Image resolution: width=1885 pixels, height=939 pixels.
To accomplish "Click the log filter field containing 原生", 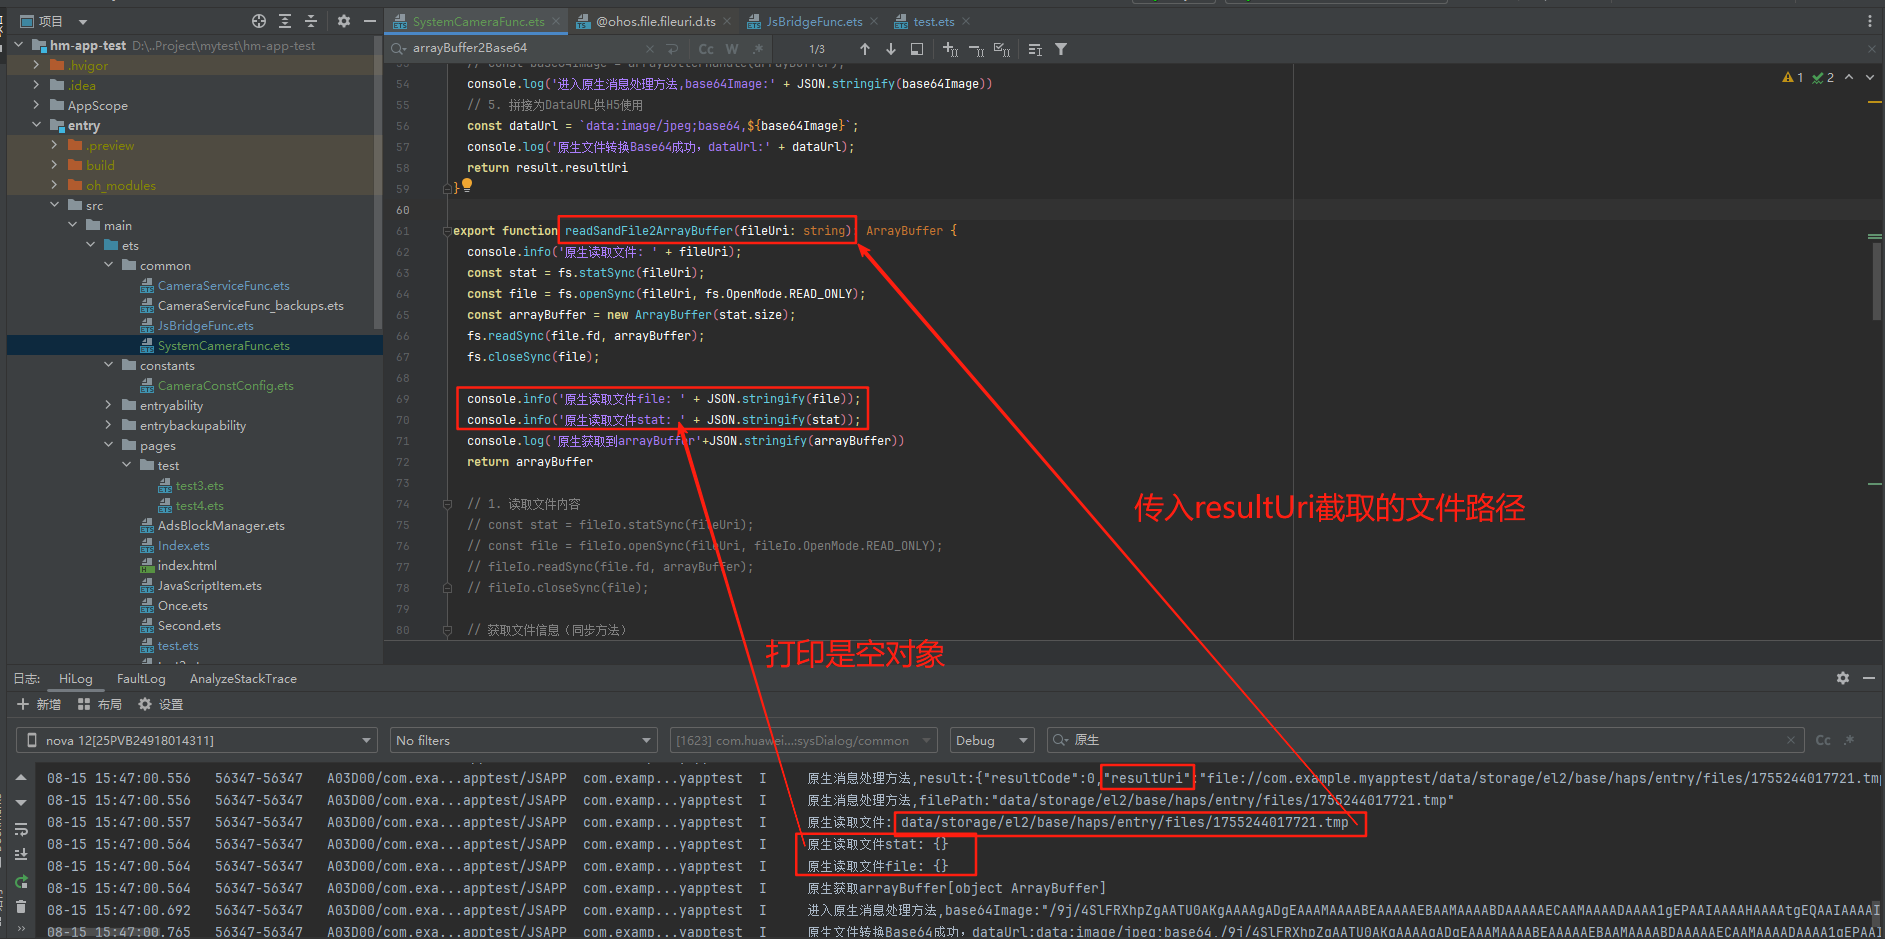I will [1424, 740].
